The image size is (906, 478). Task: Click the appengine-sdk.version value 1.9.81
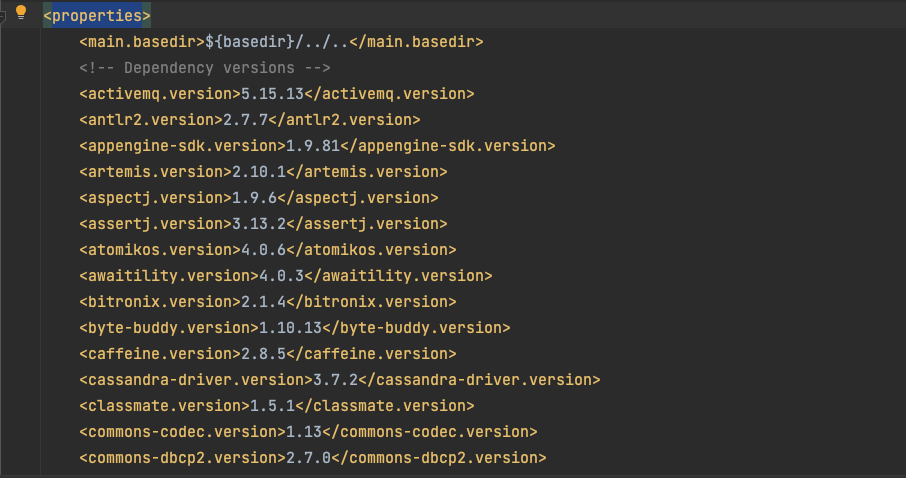point(313,146)
